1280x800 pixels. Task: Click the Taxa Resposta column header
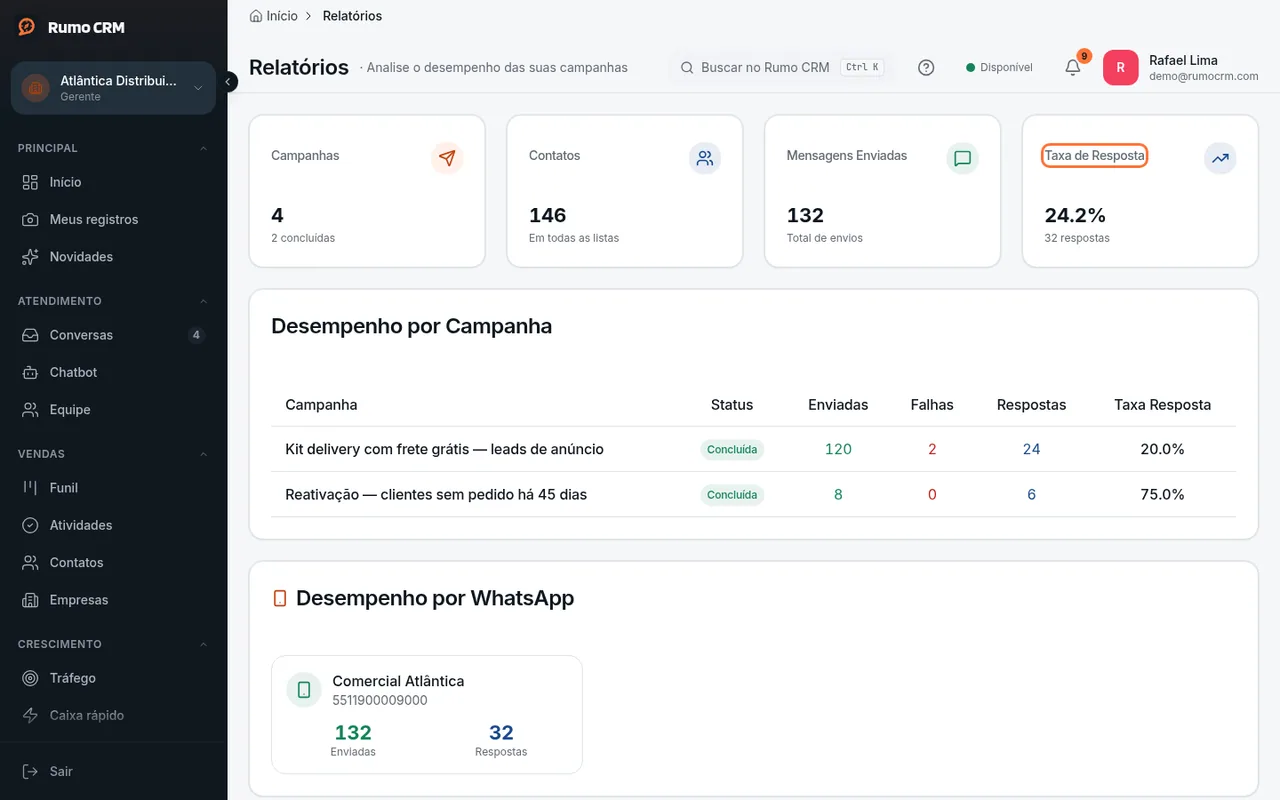tap(1162, 405)
